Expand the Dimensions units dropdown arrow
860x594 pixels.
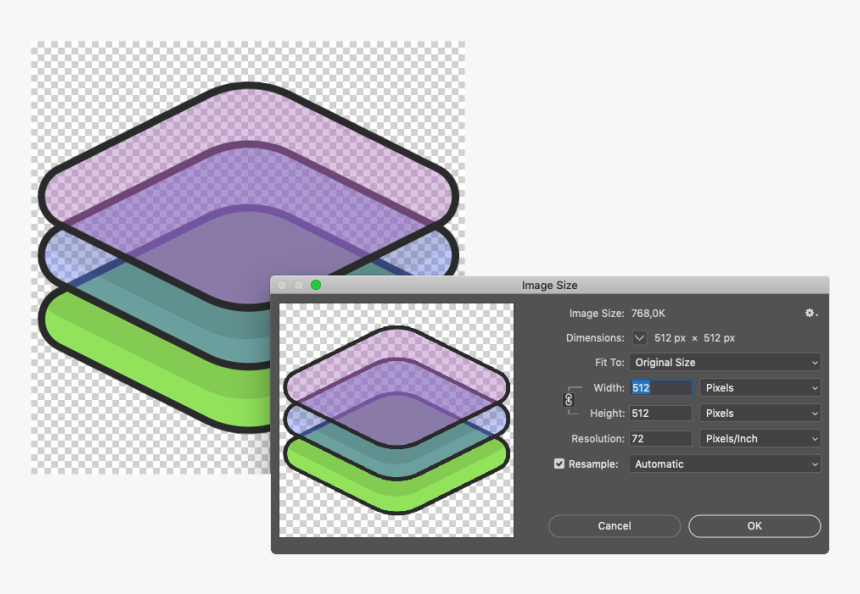tap(639, 338)
